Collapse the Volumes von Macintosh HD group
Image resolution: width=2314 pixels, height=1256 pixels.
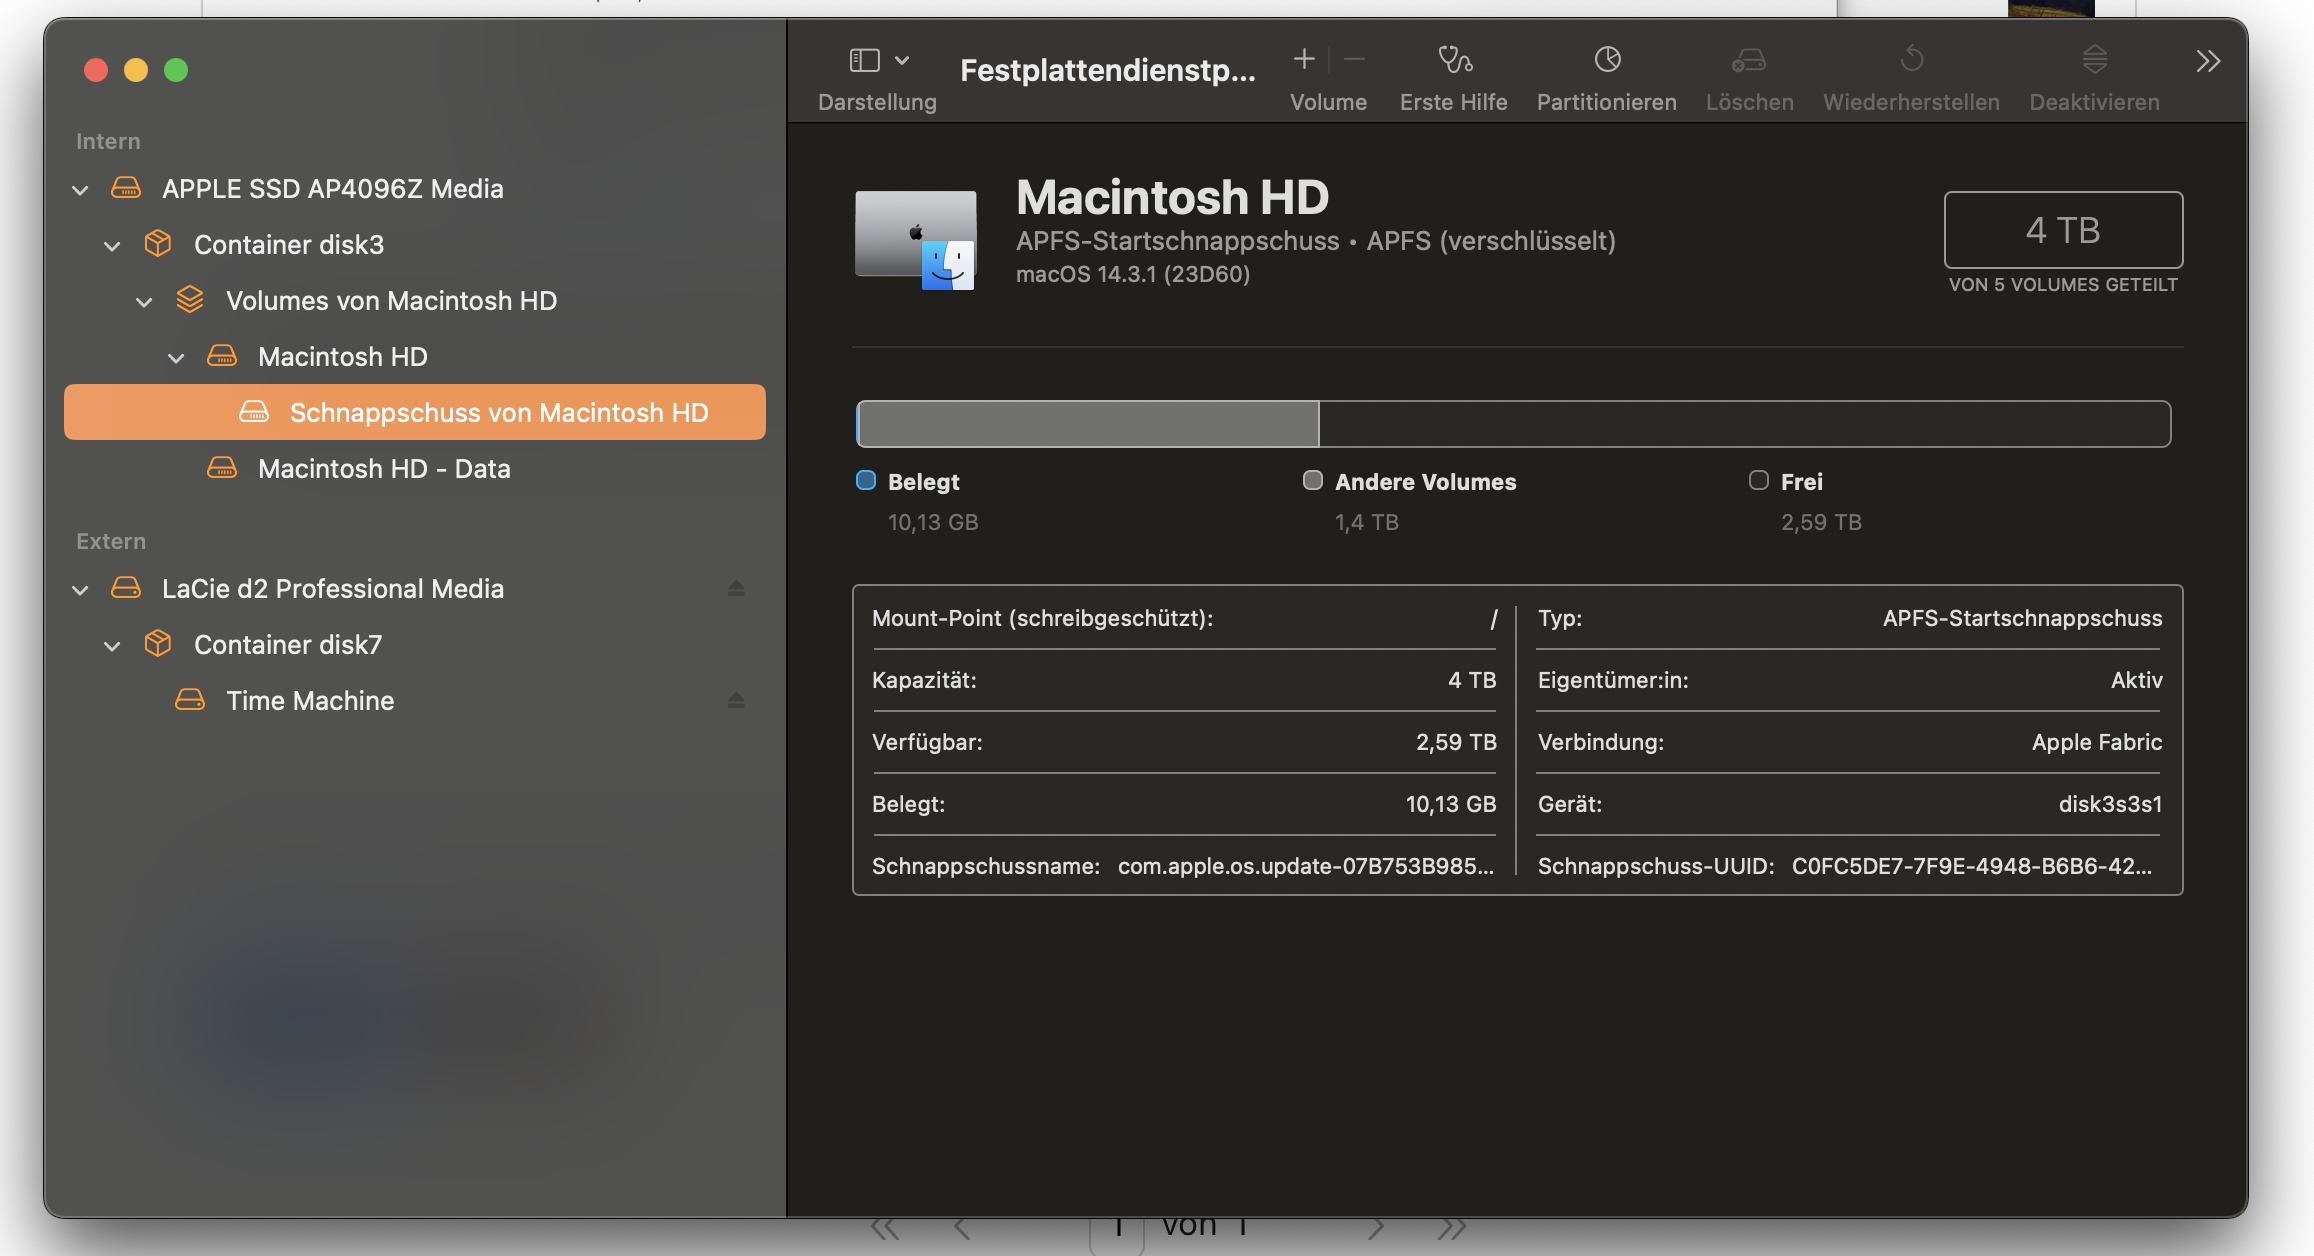pos(145,302)
